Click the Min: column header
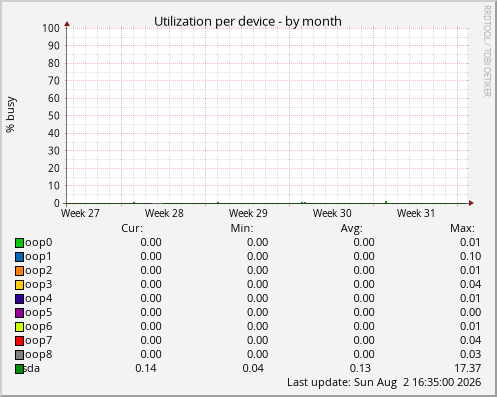Viewport: 497px width, 397px height. [x=242, y=228]
